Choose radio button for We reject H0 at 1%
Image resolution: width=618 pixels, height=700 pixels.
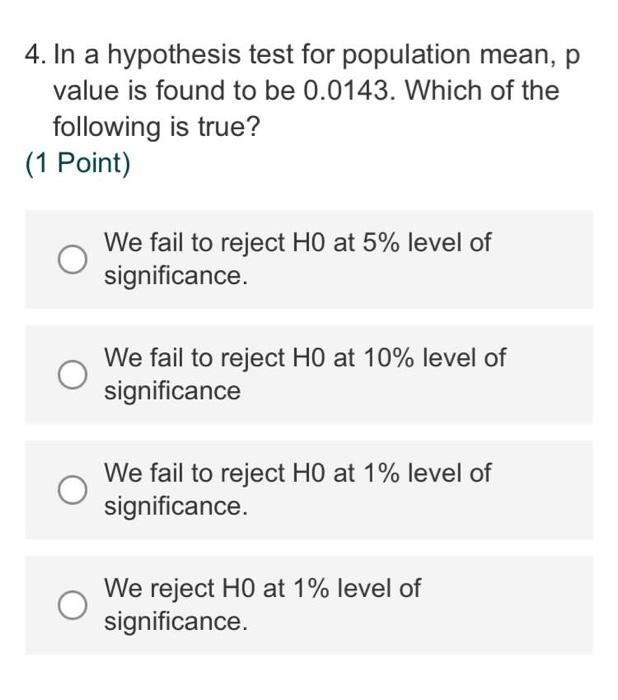[x=72, y=605]
